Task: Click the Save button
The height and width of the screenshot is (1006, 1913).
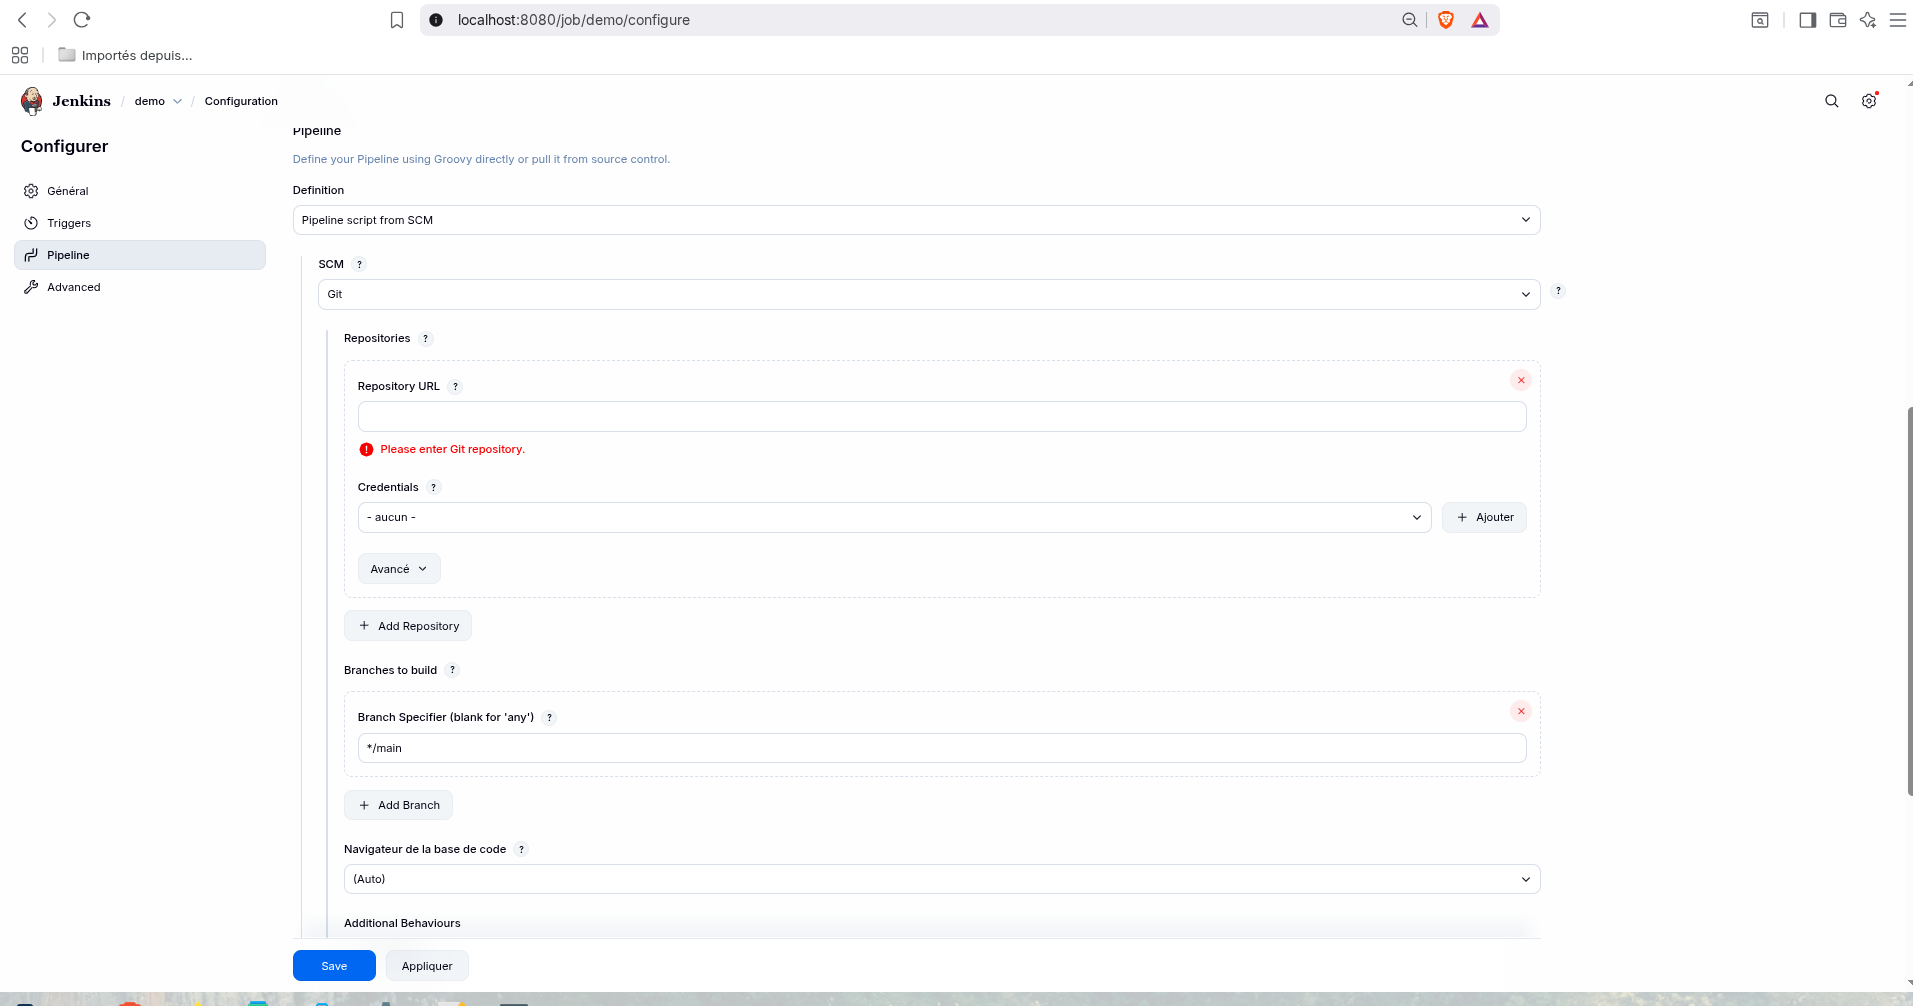Action: point(334,966)
